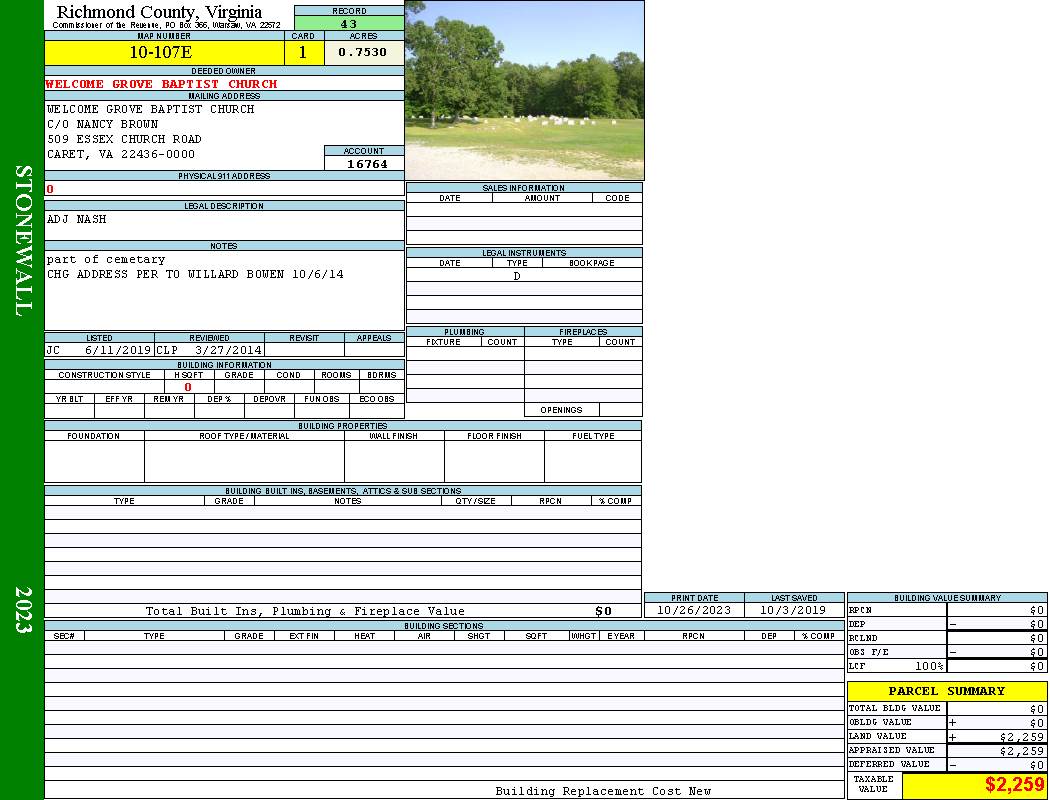Select the acres value 0.7530
The width and height of the screenshot is (1050, 800).
(363, 53)
